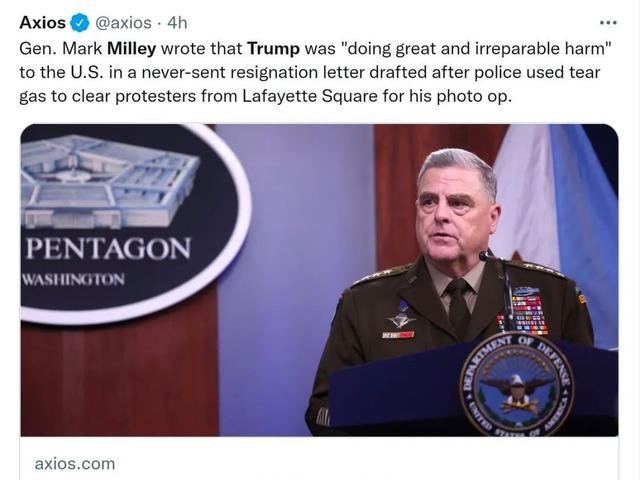
Task: Click the PENTAGON lettering on the oval sign
Action: tap(108, 248)
